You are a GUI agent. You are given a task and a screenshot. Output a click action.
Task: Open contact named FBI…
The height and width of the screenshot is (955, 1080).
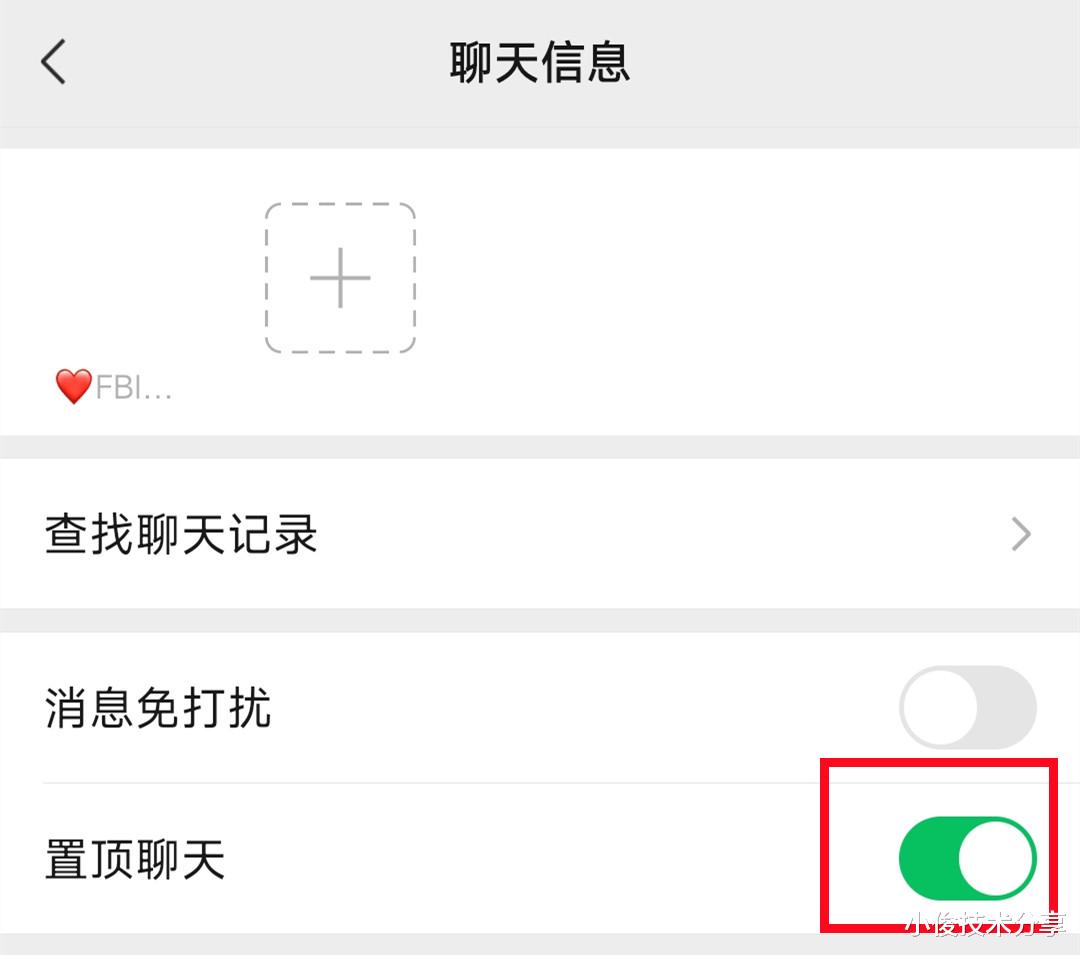click(x=114, y=387)
